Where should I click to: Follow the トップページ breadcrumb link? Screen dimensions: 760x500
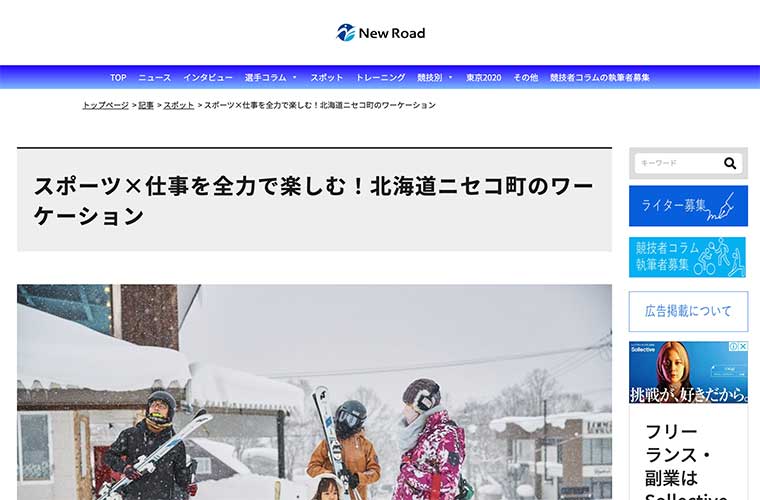[x=106, y=105]
